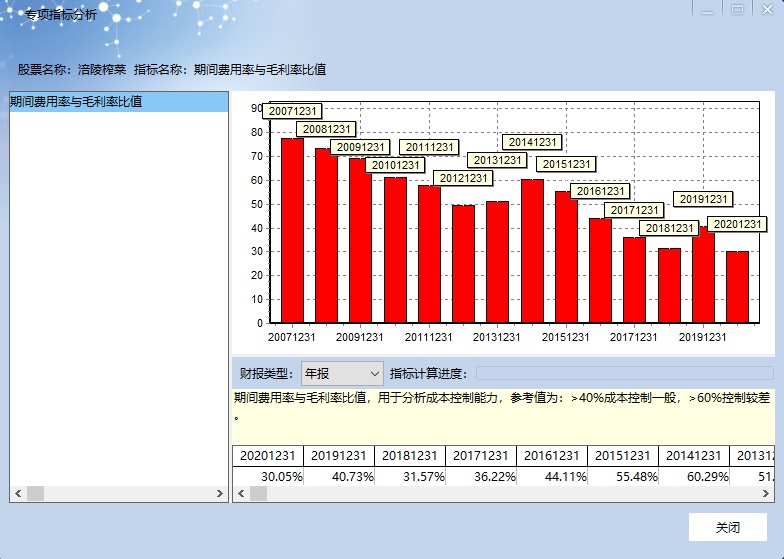Click the 指标计算进度 progress bar
784x559 pixels.
[624, 374]
